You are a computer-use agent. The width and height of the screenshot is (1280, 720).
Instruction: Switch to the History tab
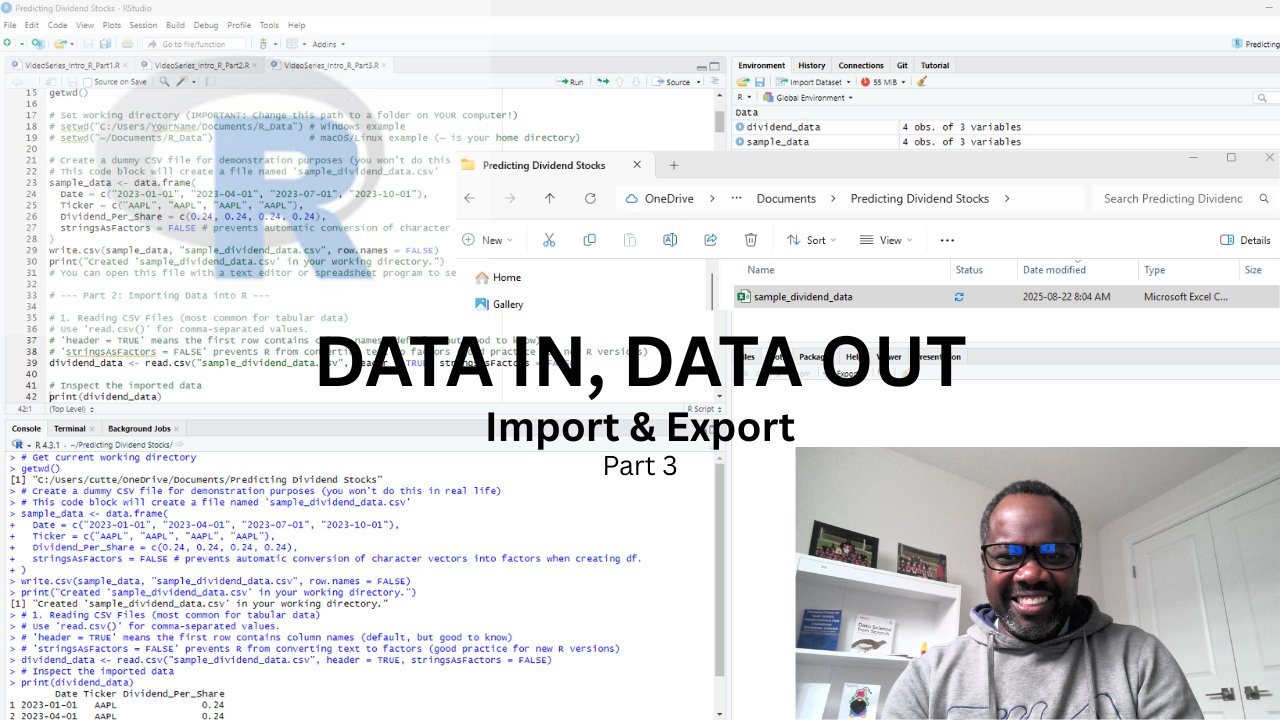point(811,65)
